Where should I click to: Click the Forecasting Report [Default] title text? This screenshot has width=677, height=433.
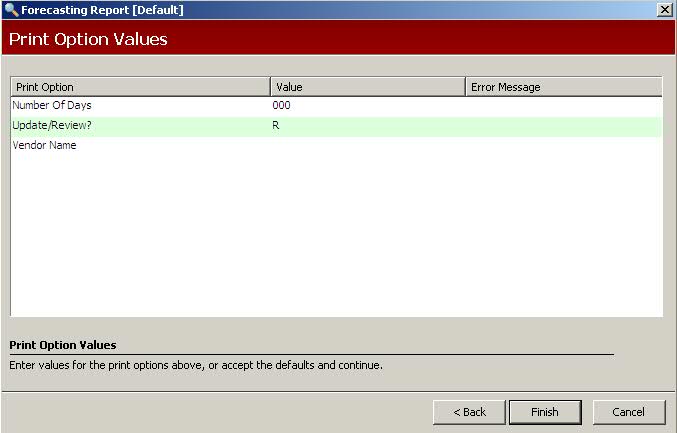tap(103, 9)
